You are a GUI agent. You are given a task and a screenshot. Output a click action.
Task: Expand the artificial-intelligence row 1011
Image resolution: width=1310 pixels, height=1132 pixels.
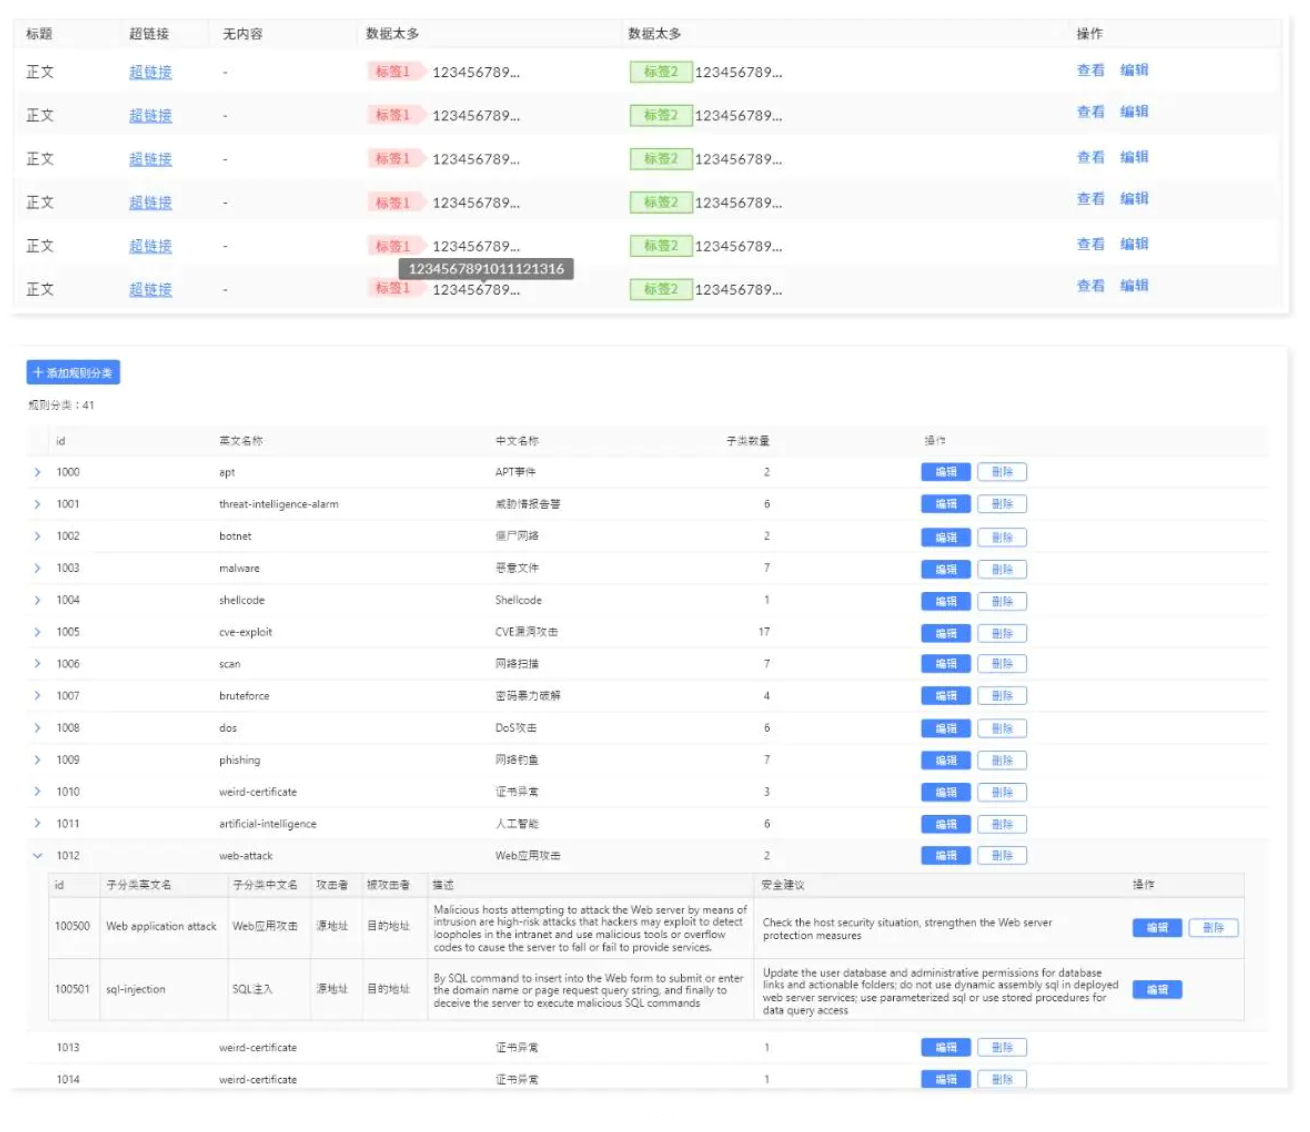tap(37, 824)
